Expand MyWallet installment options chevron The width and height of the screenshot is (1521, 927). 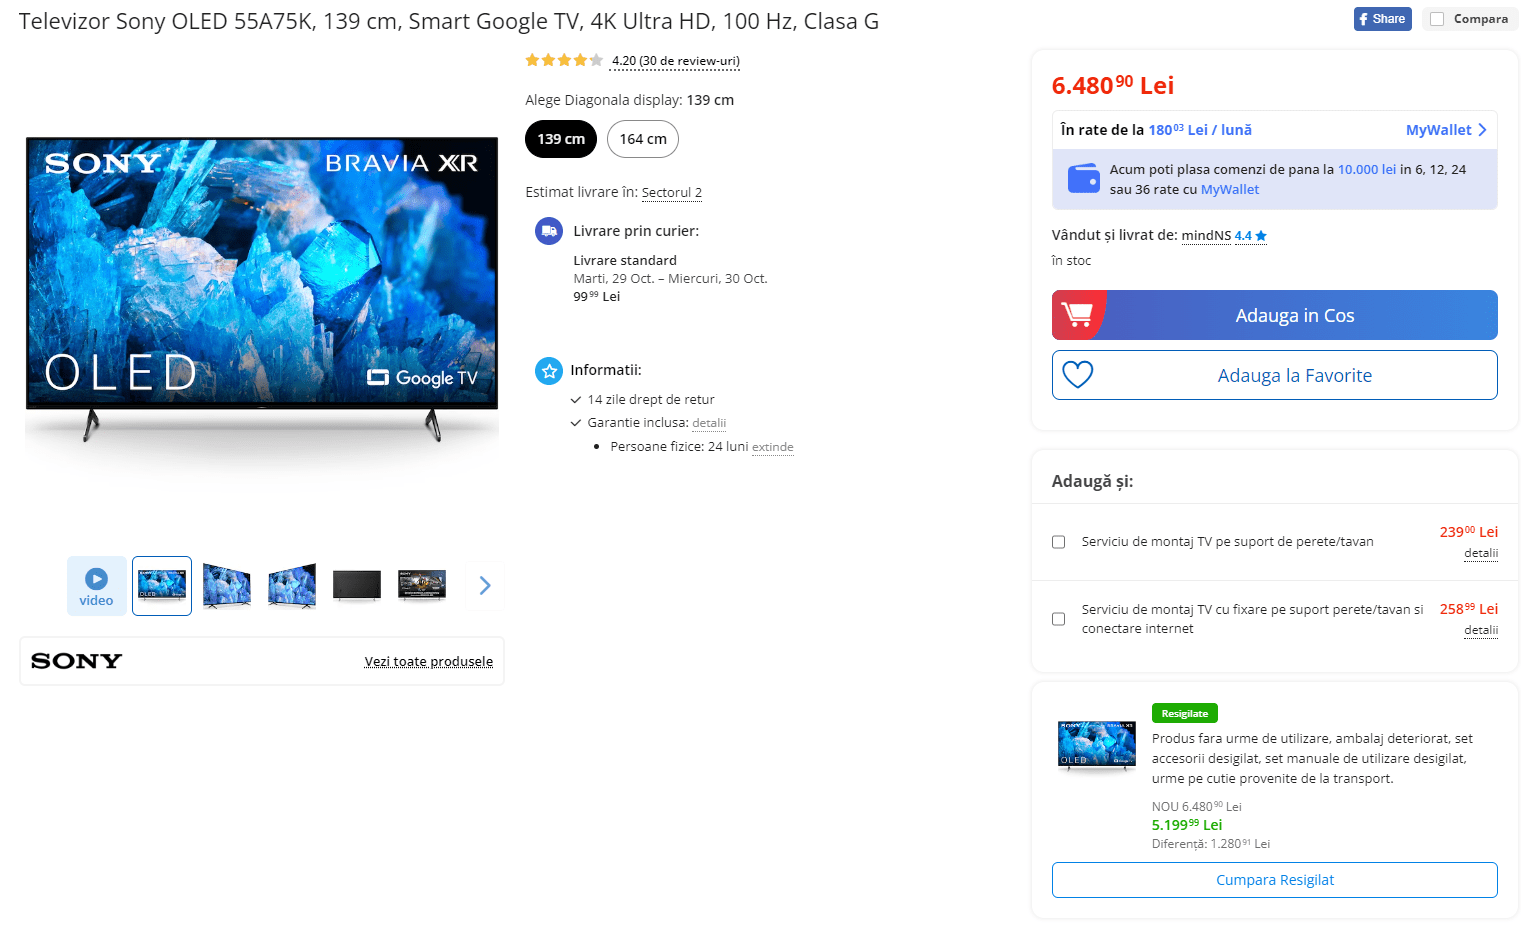1482,130
